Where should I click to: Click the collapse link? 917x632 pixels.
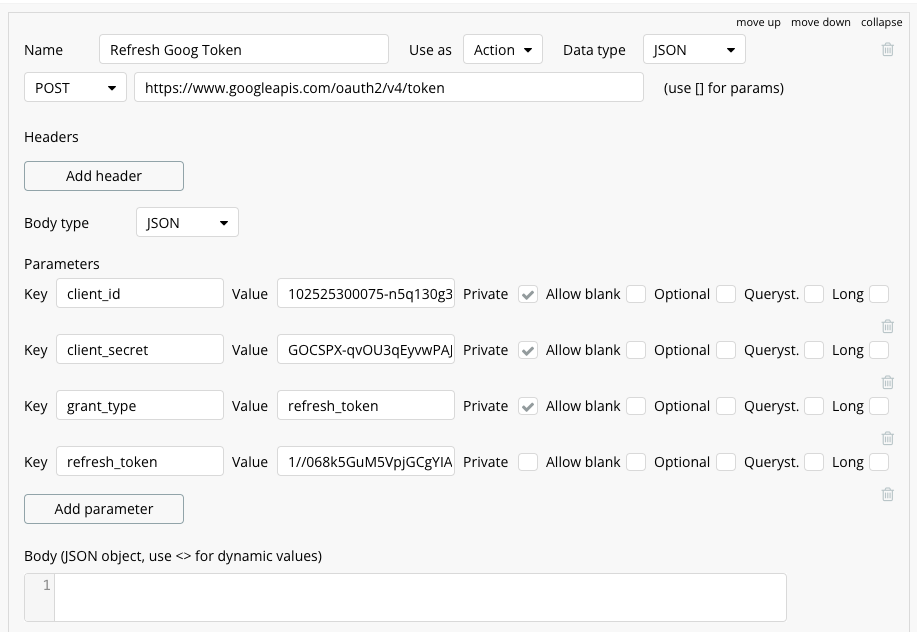click(881, 22)
